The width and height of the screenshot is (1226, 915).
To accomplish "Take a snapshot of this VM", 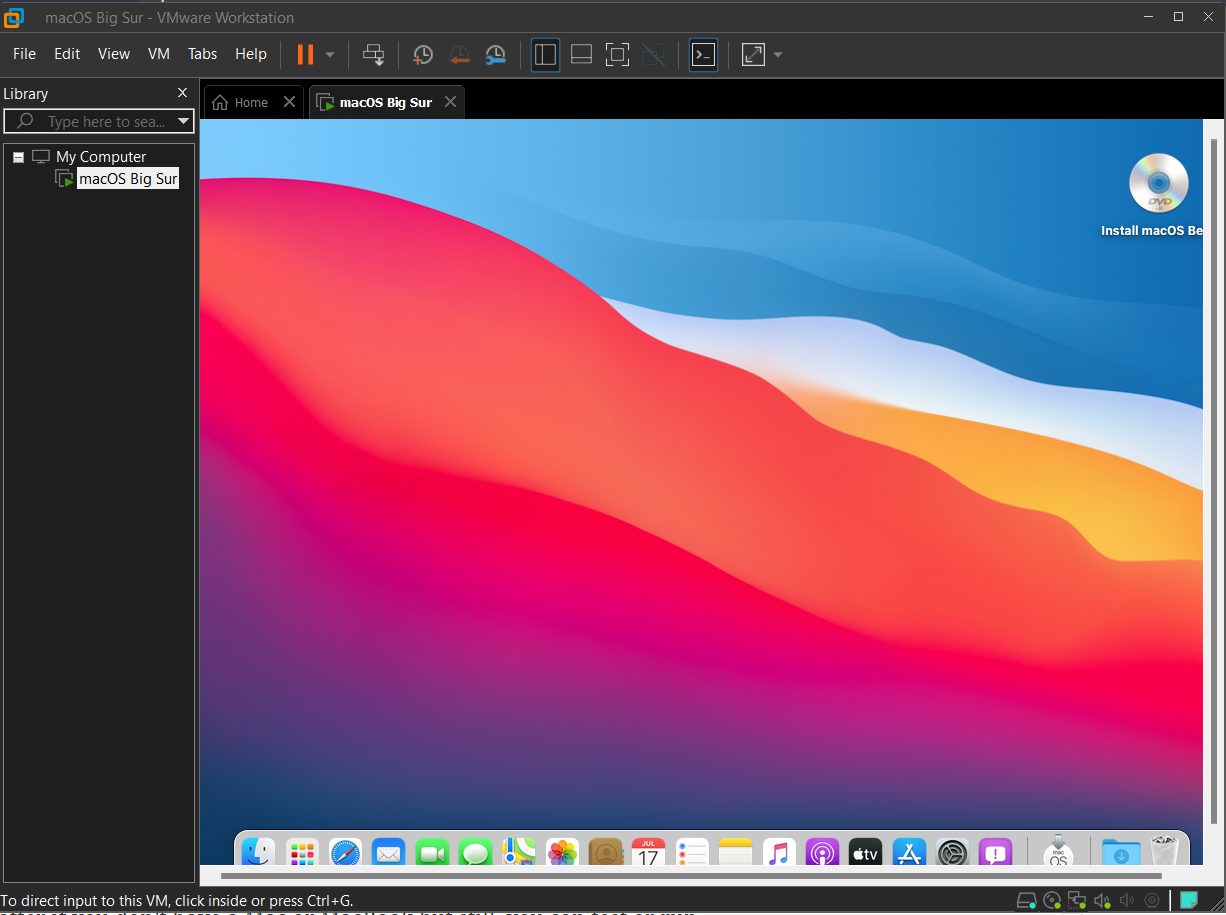I will click(x=423, y=55).
